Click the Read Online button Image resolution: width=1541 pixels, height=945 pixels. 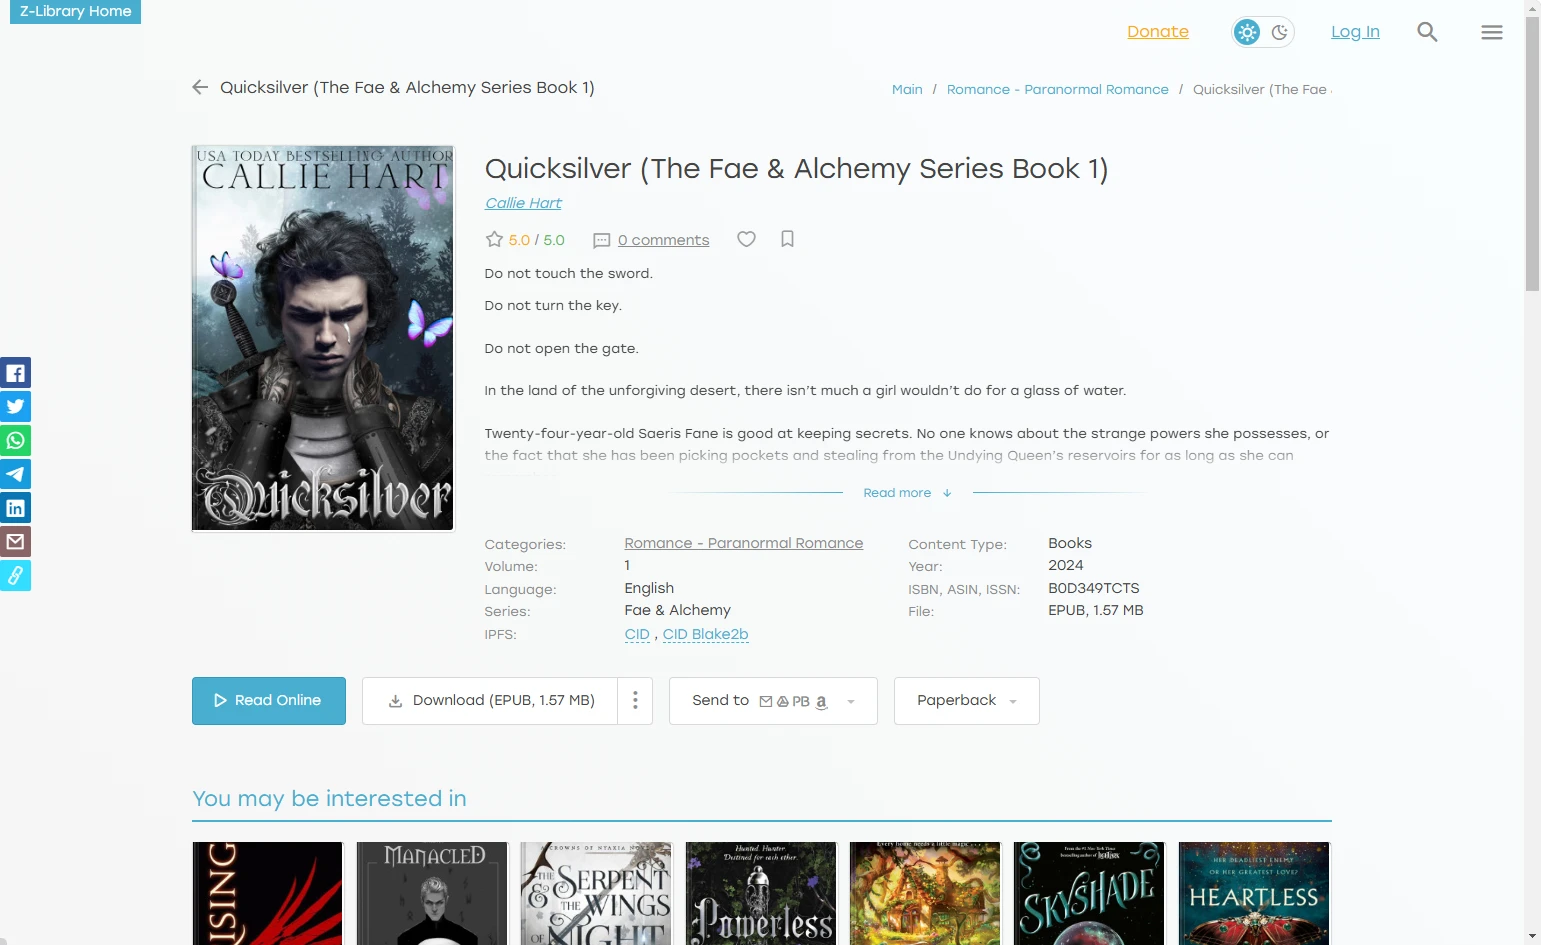click(x=269, y=701)
